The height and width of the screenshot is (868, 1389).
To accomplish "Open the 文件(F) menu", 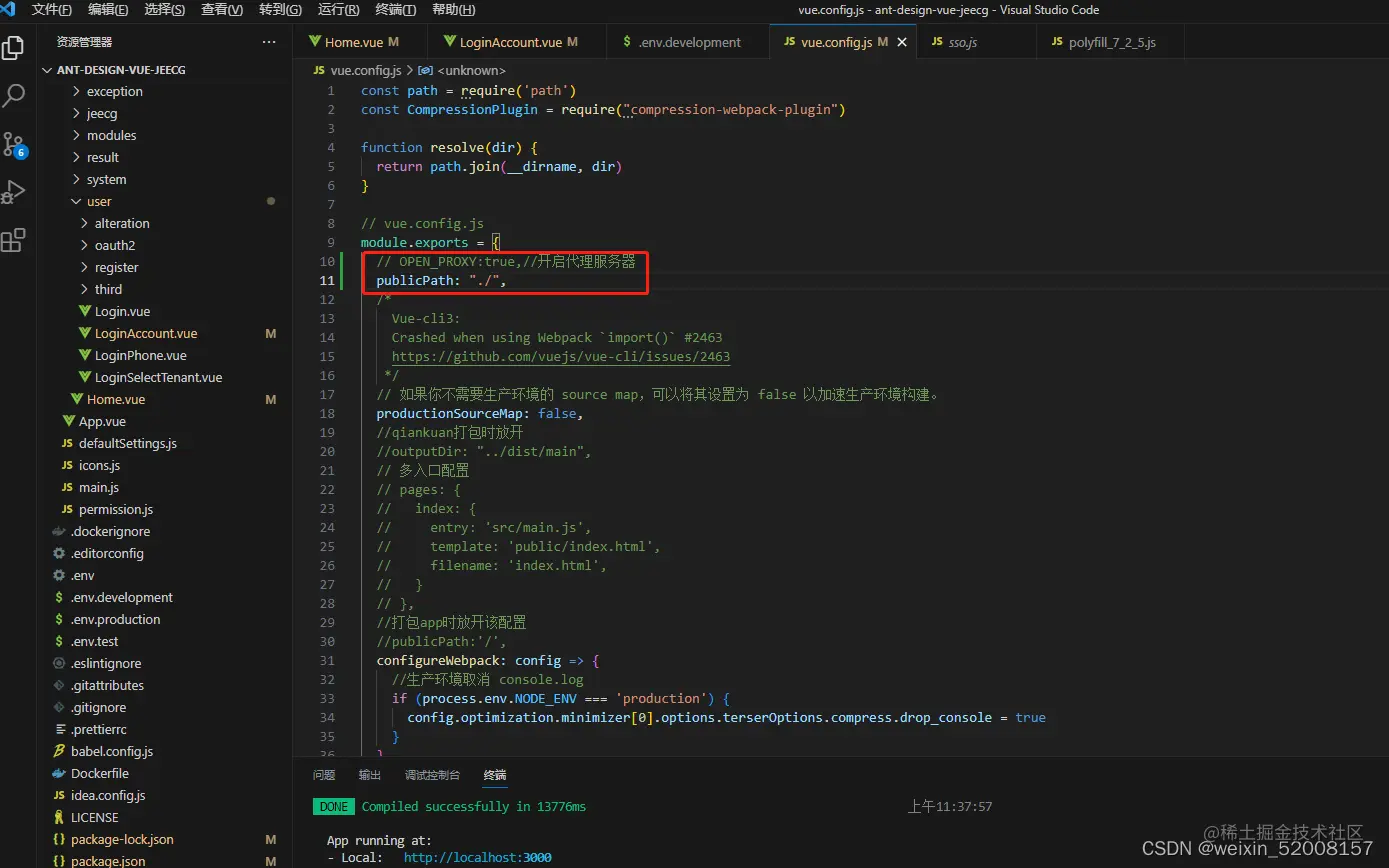I will tap(52, 10).
